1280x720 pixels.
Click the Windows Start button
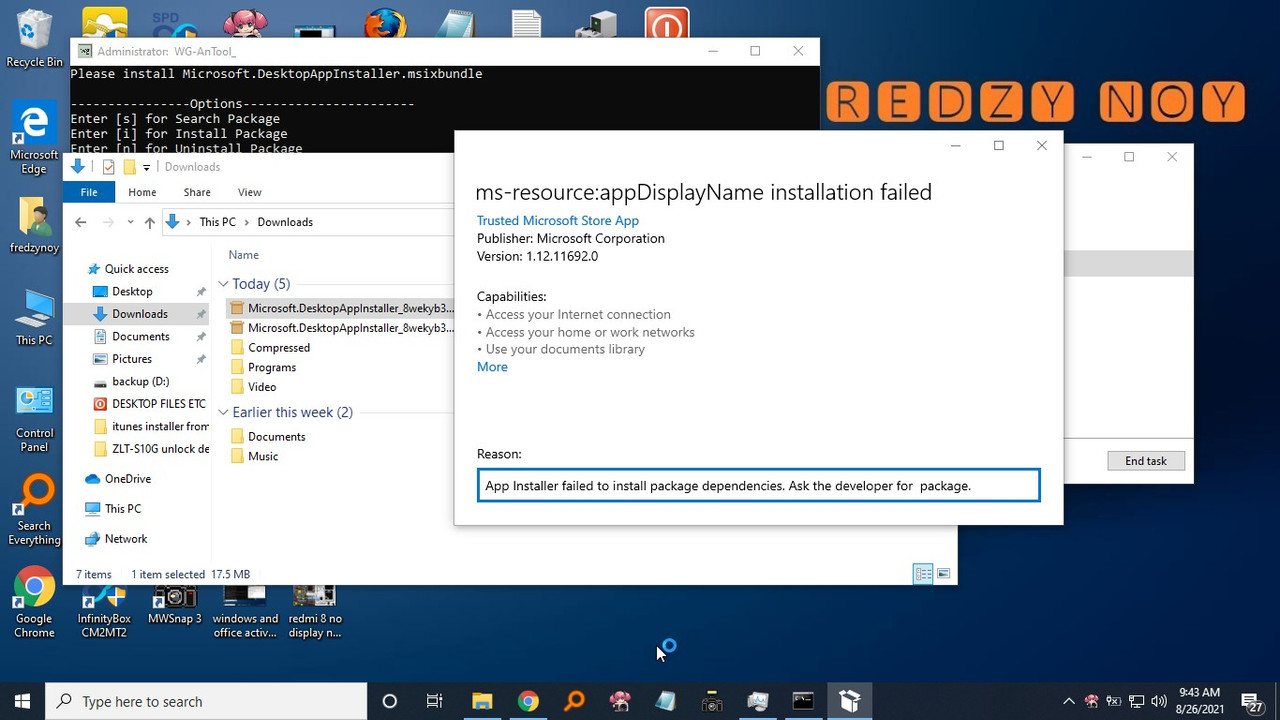23,701
